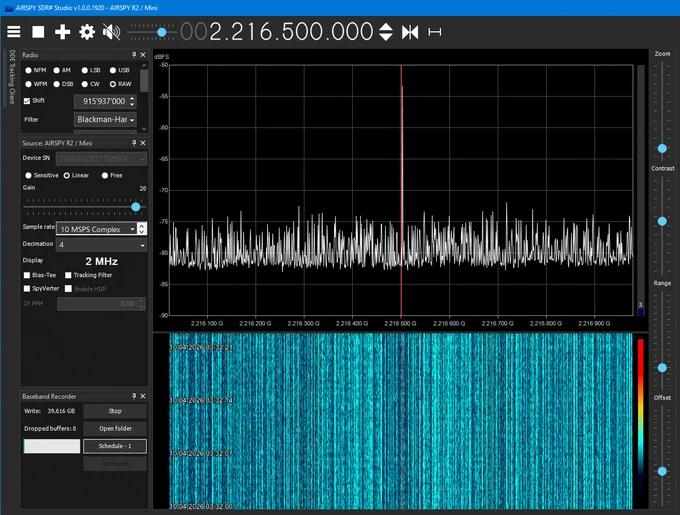Enable the Bias-Tee checkbox

(x=27, y=275)
